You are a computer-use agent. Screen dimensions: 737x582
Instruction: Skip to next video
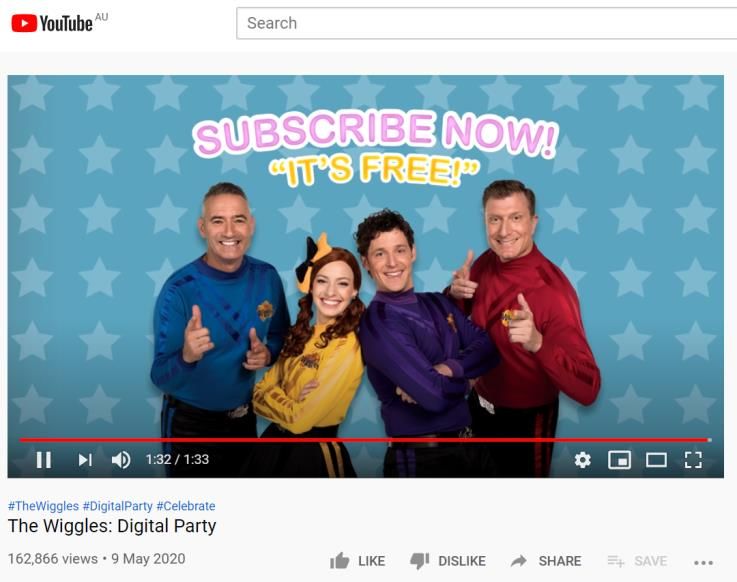coord(85,460)
